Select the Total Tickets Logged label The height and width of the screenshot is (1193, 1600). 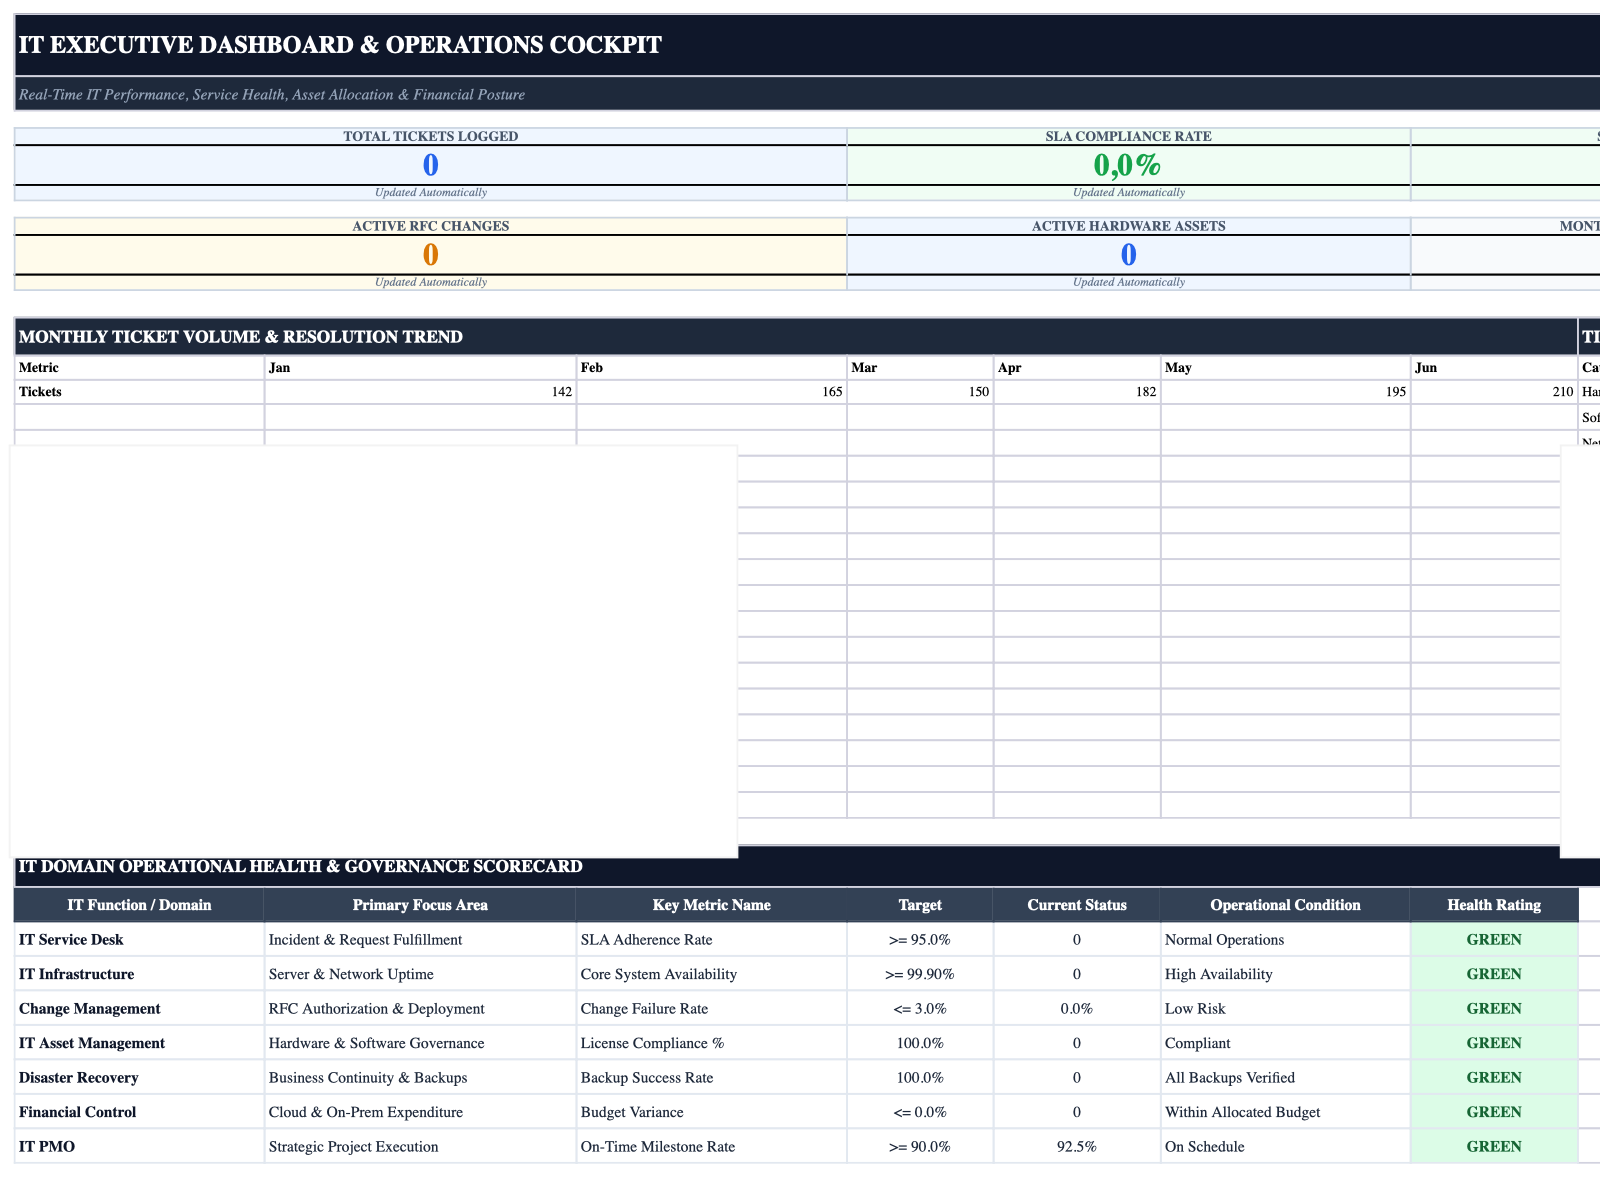pos(431,136)
